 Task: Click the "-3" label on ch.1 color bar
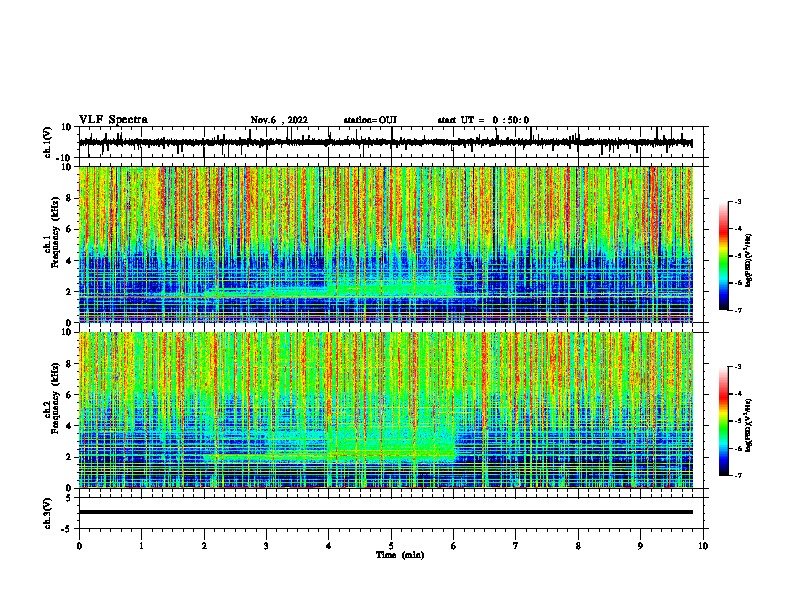point(737,202)
